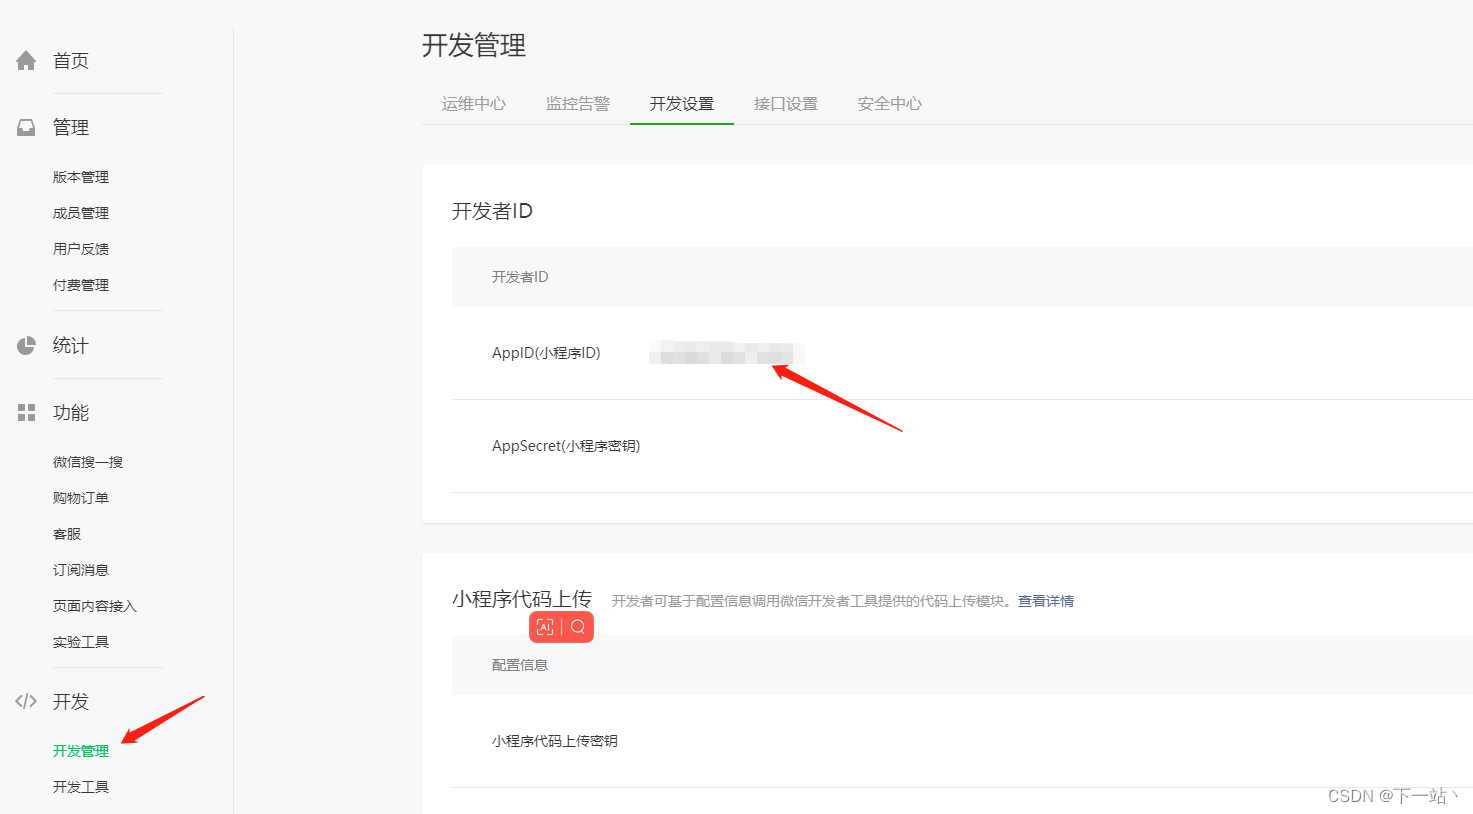Go to 购物订单
Image resolution: width=1473 pixels, height=814 pixels.
coord(81,498)
